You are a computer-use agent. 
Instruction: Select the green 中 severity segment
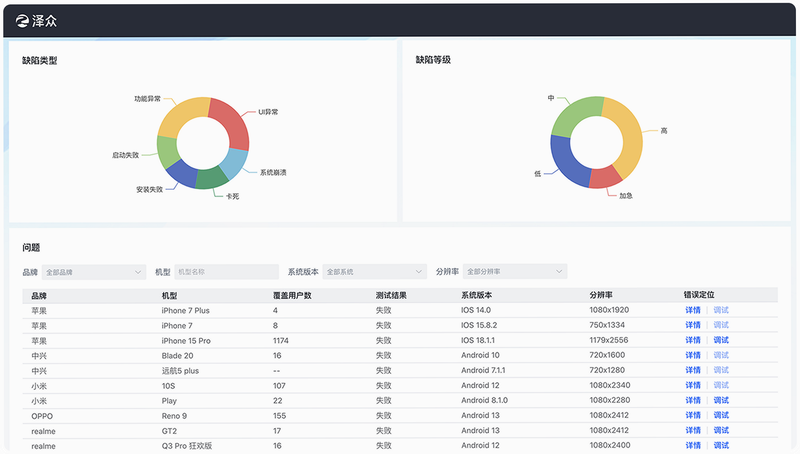[576, 116]
